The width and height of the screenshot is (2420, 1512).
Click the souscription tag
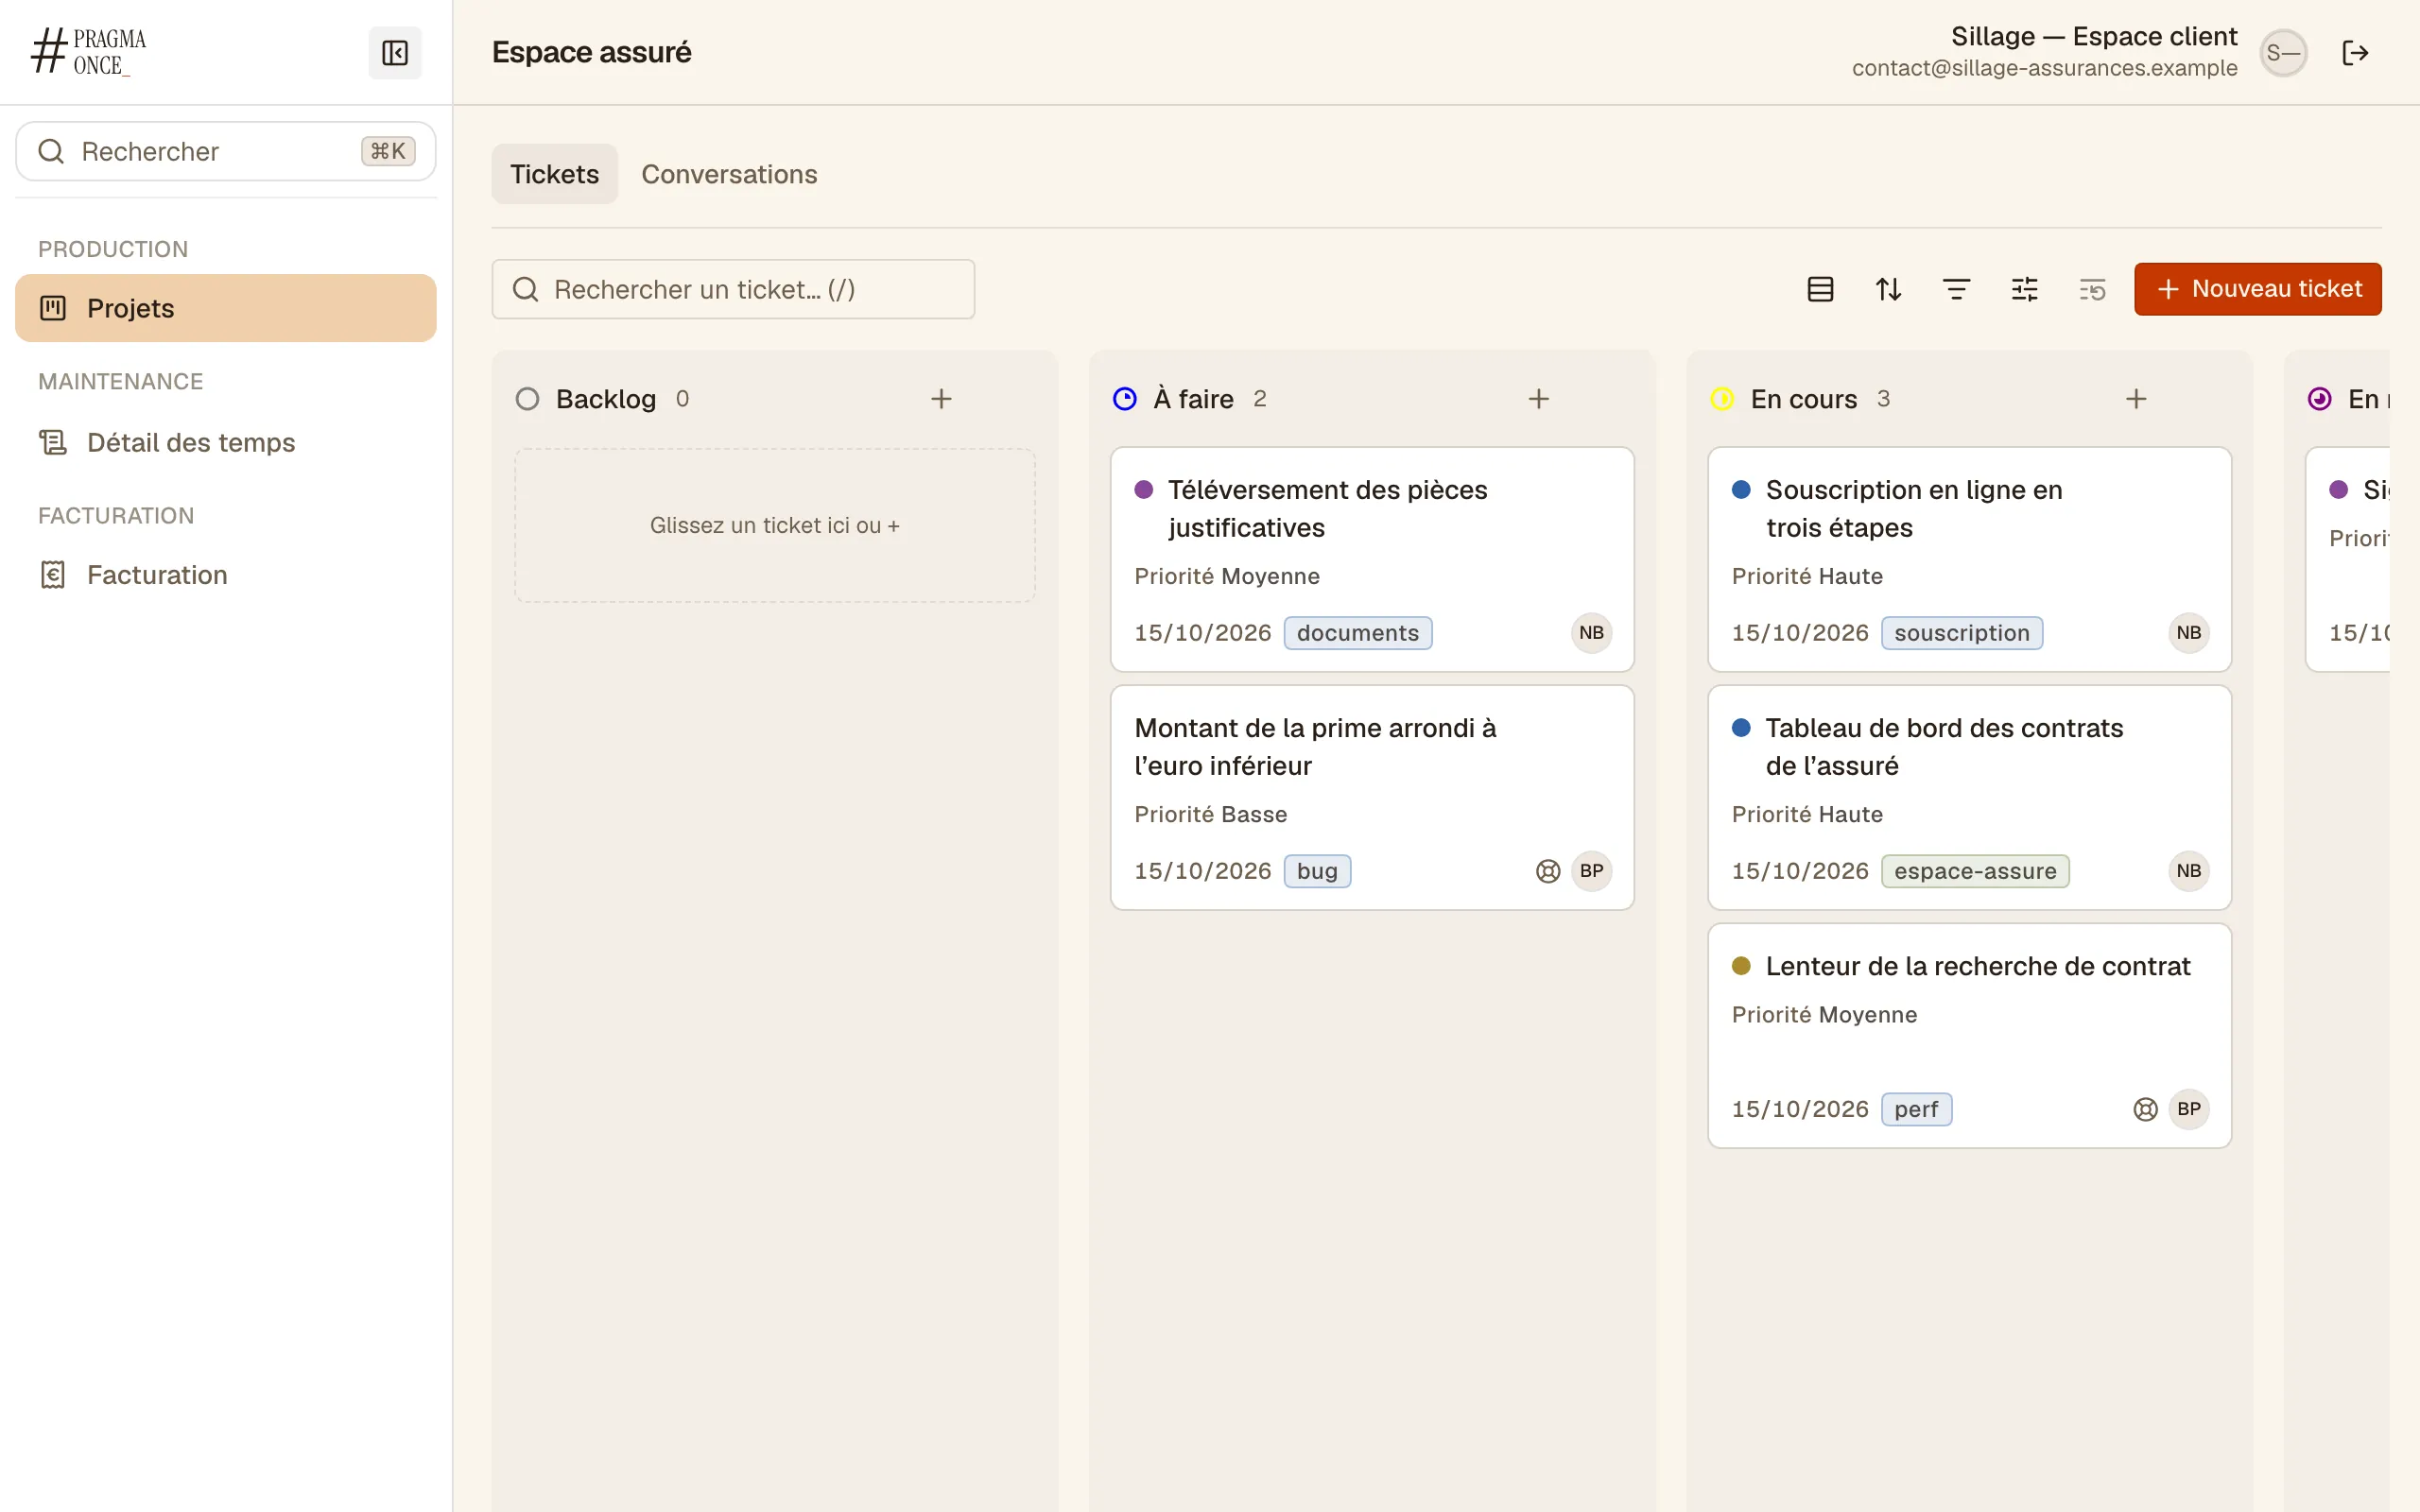[1961, 633]
